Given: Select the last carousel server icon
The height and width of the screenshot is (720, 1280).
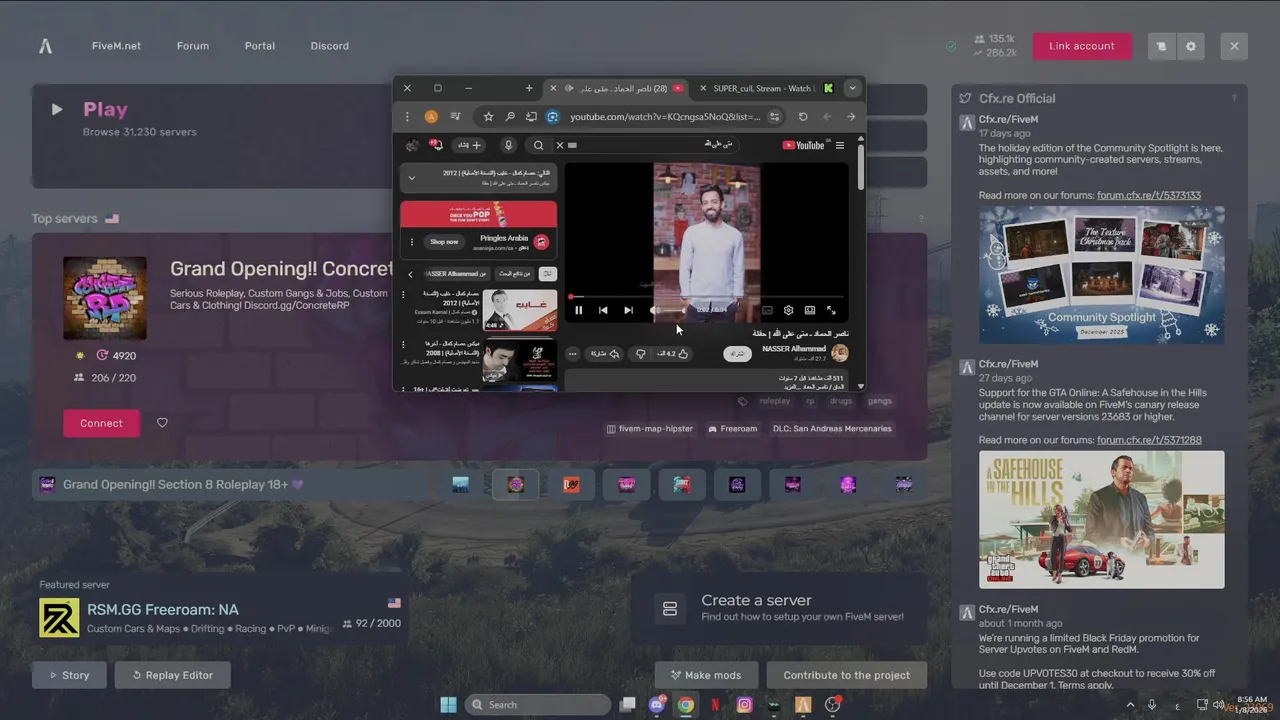Looking at the screenshot, I should click(903, 485).
